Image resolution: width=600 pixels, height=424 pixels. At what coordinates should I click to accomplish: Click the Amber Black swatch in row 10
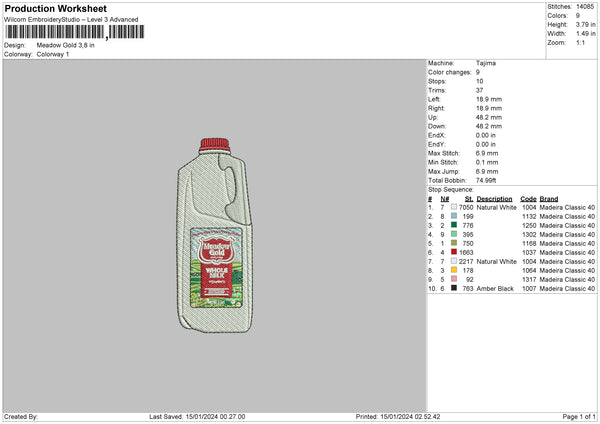(x=454, y=288)
